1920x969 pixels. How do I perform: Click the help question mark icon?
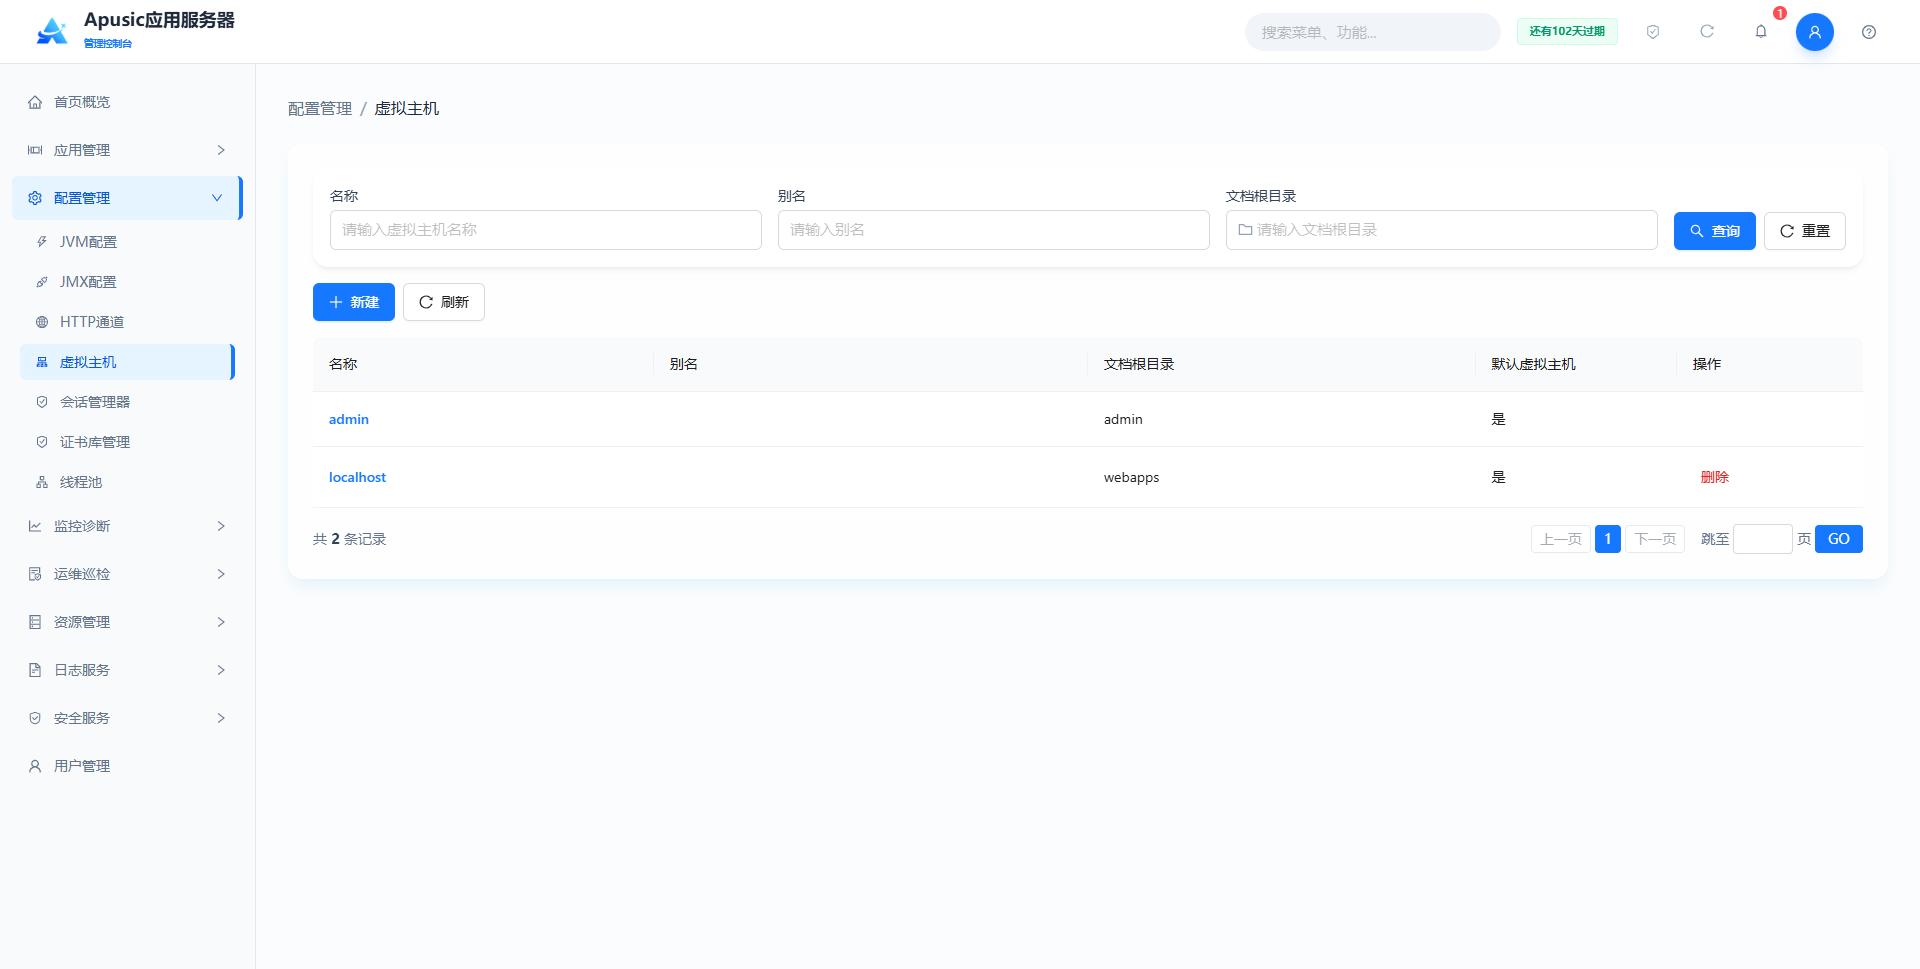tap(1869, 32)
